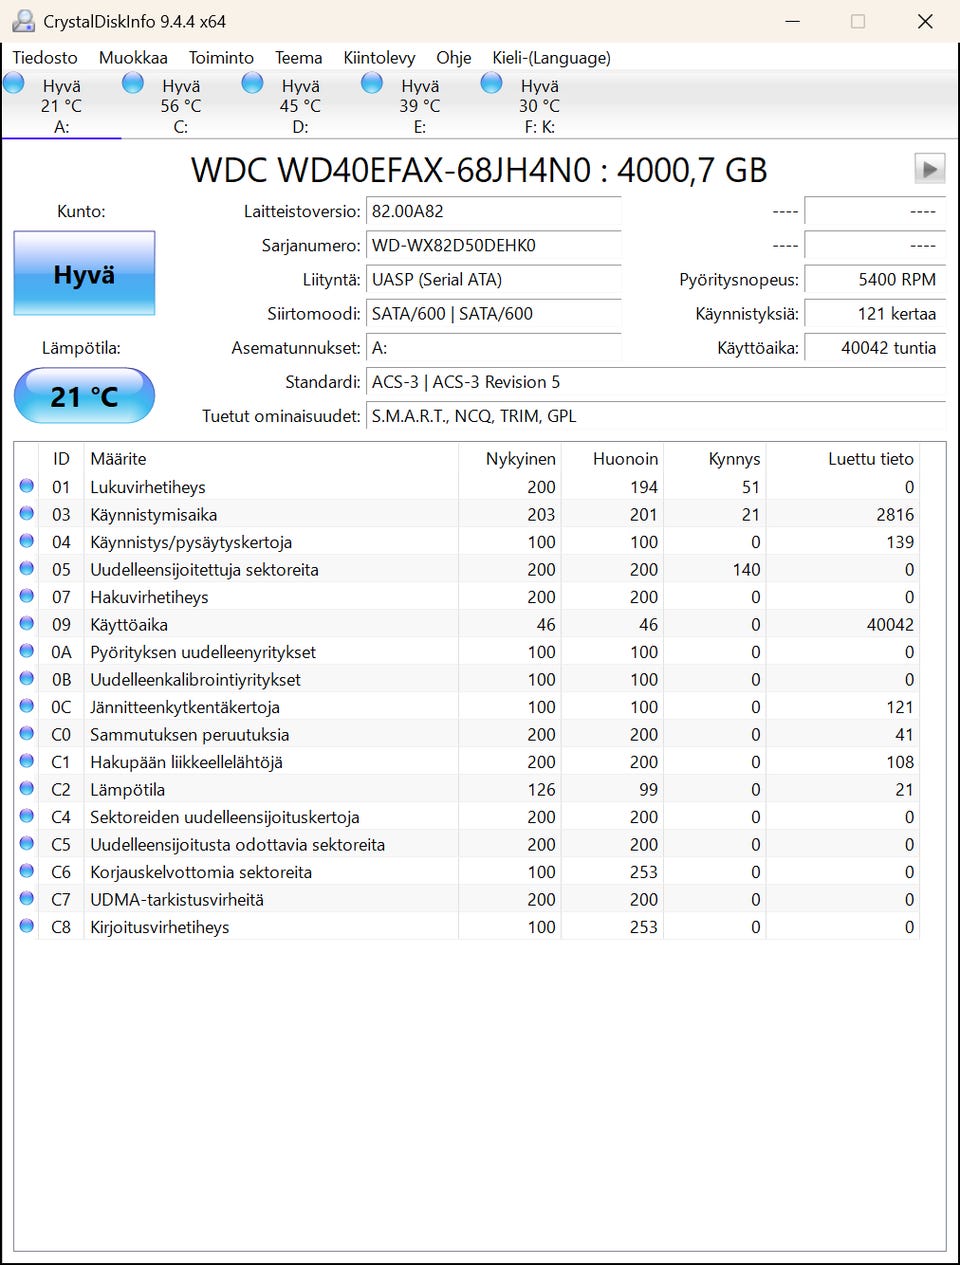Image resolution: width=960 pixels, height=1265 pixels.
Task: Click status orb for 01 Lukuvirhetiheys
Action: 27,486
